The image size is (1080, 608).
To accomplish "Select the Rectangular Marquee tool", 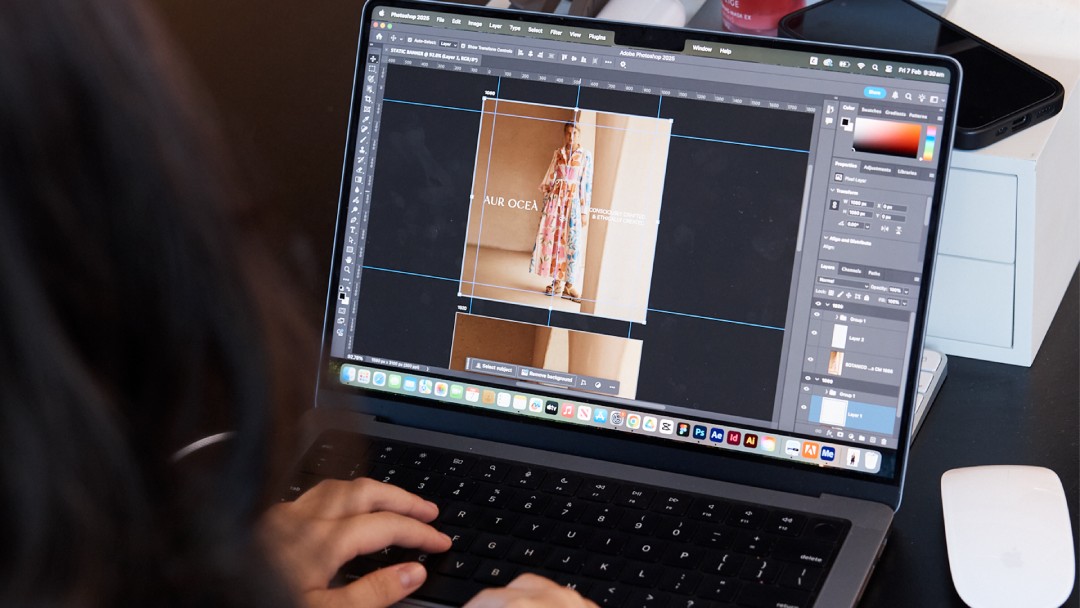I will [x=372, y=68].
